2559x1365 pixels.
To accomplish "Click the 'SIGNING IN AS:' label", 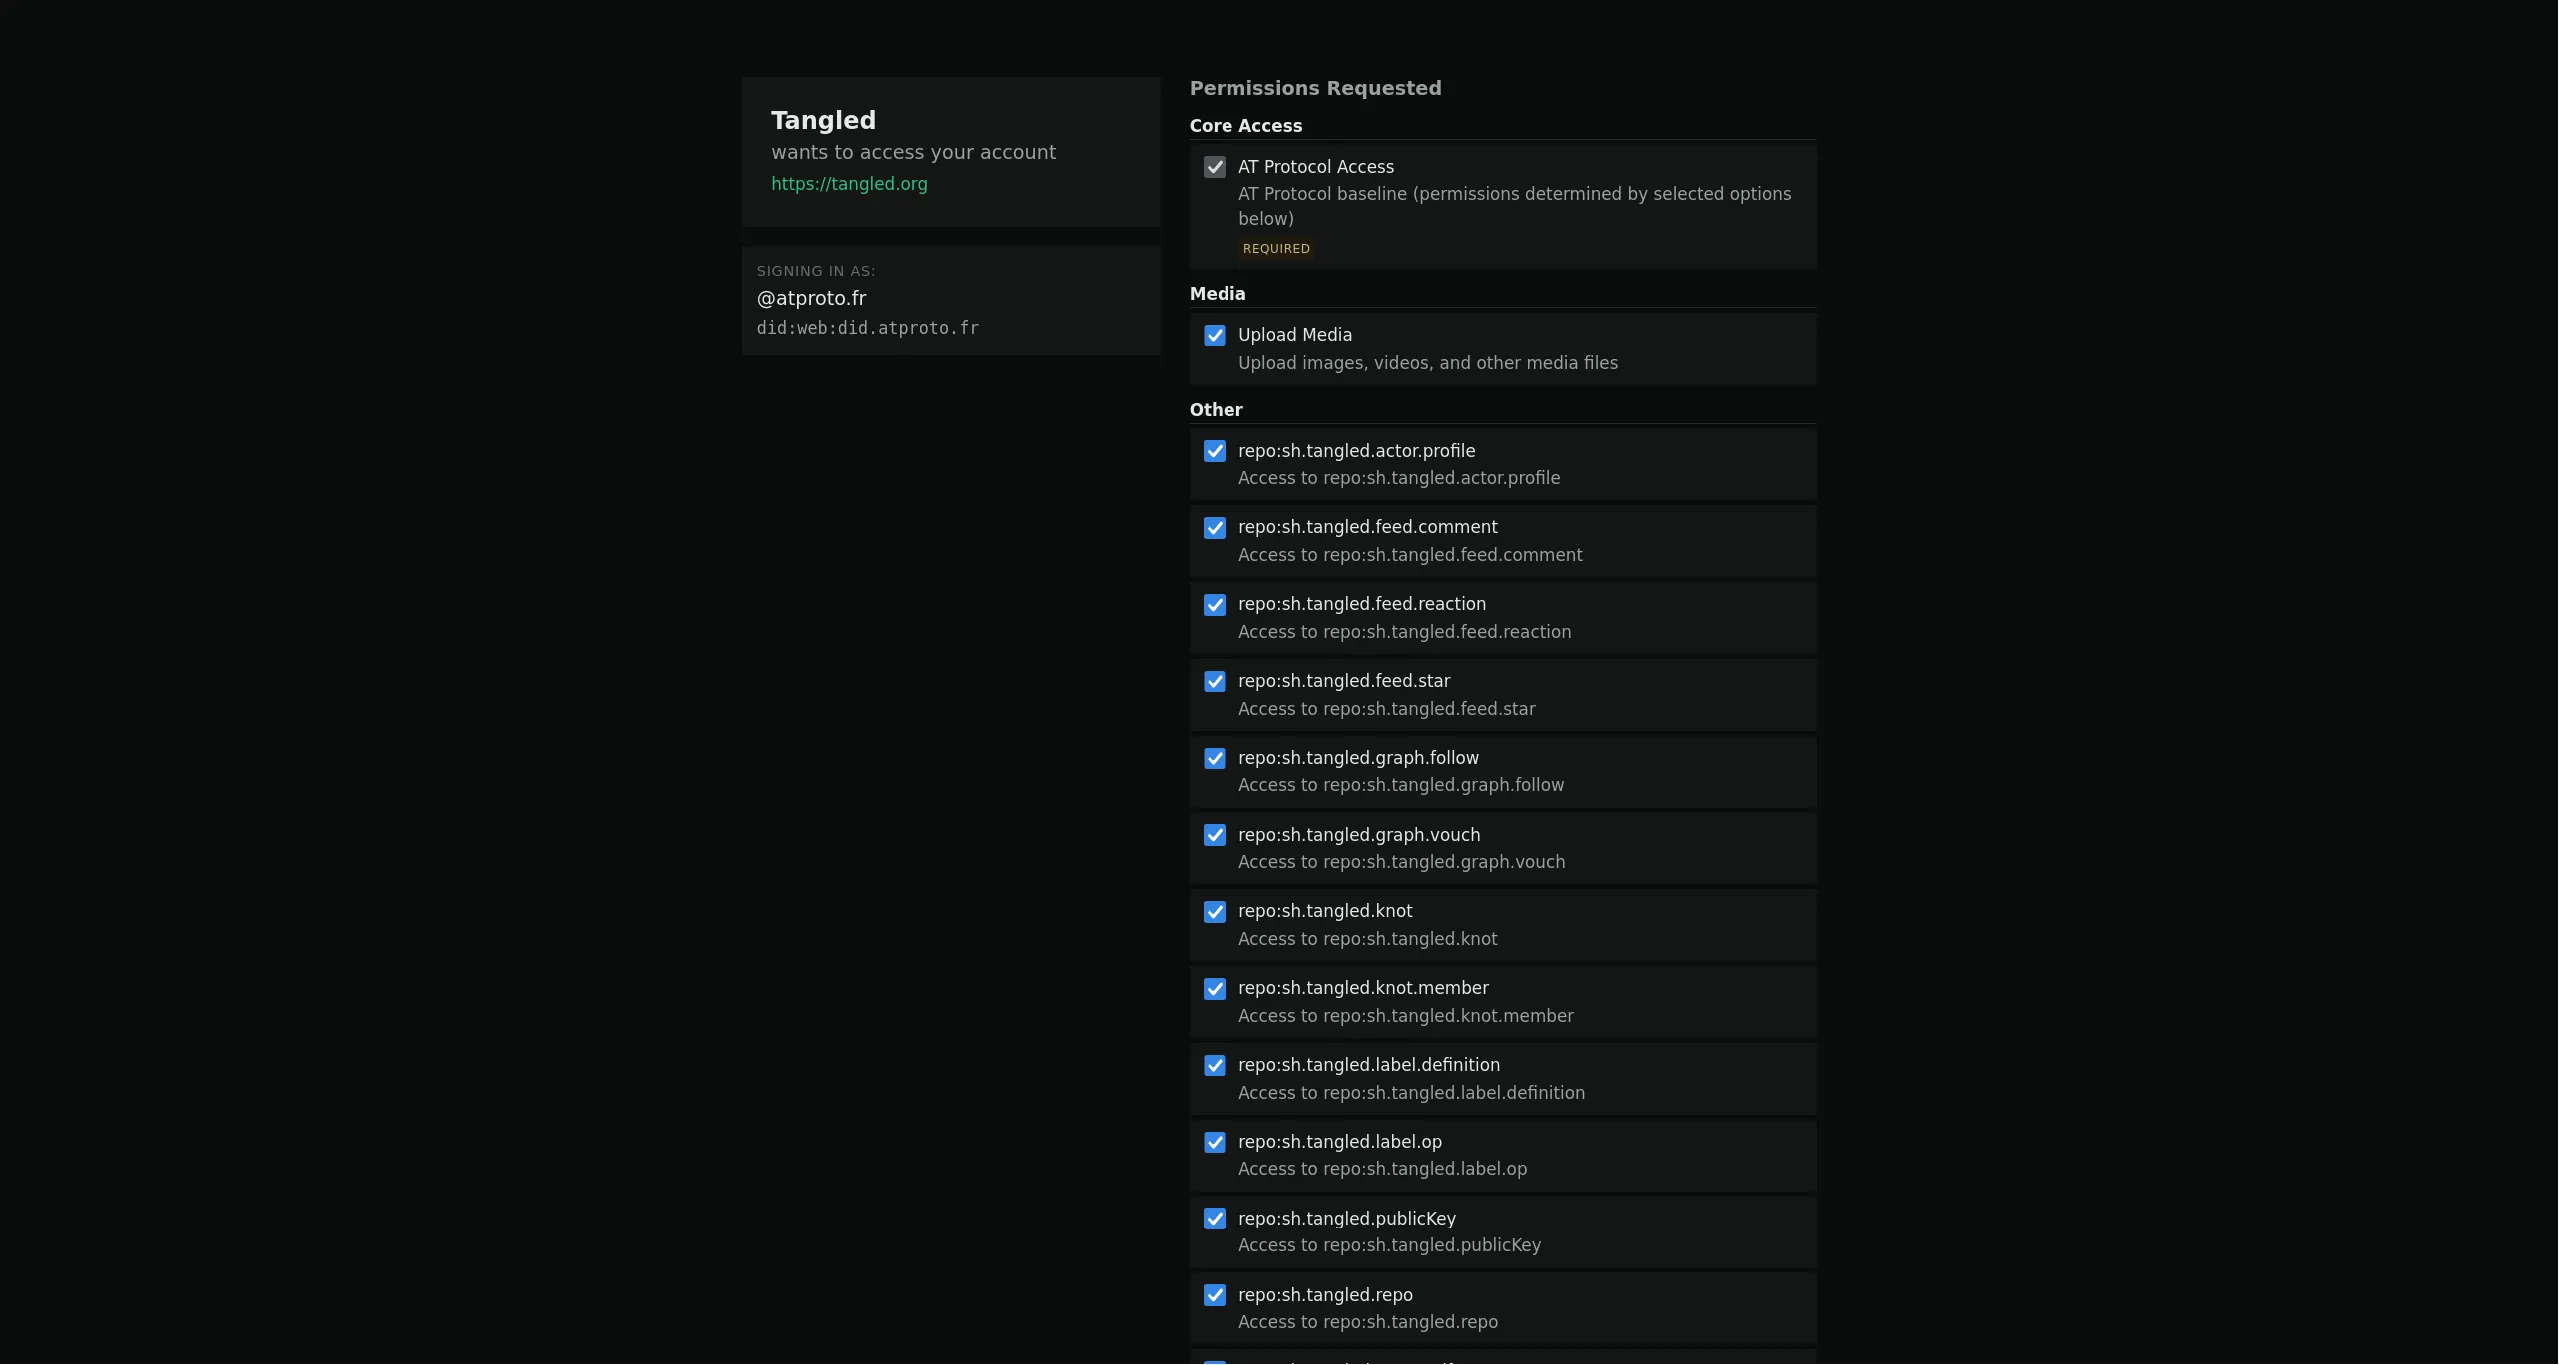I will click(815, 271).
